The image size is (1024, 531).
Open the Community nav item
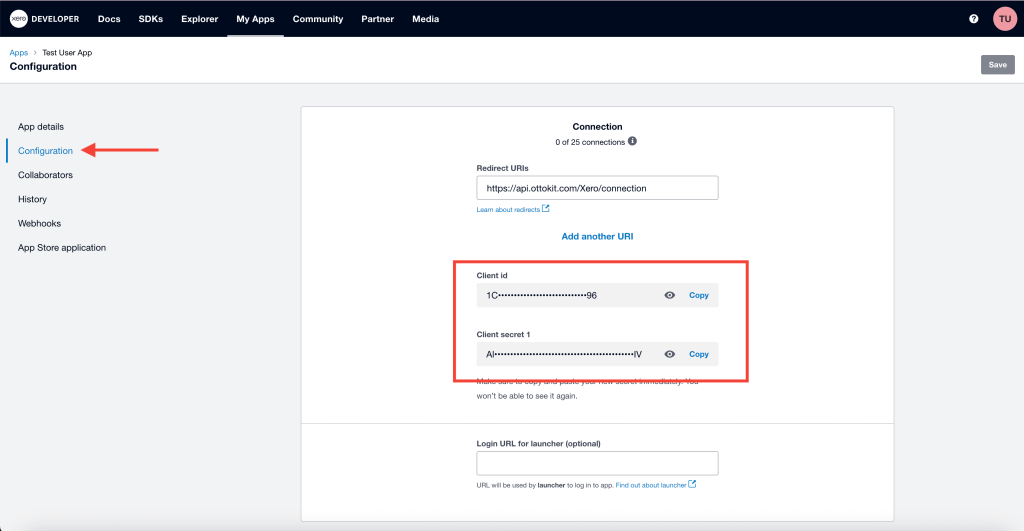click(x=318, y=19)
